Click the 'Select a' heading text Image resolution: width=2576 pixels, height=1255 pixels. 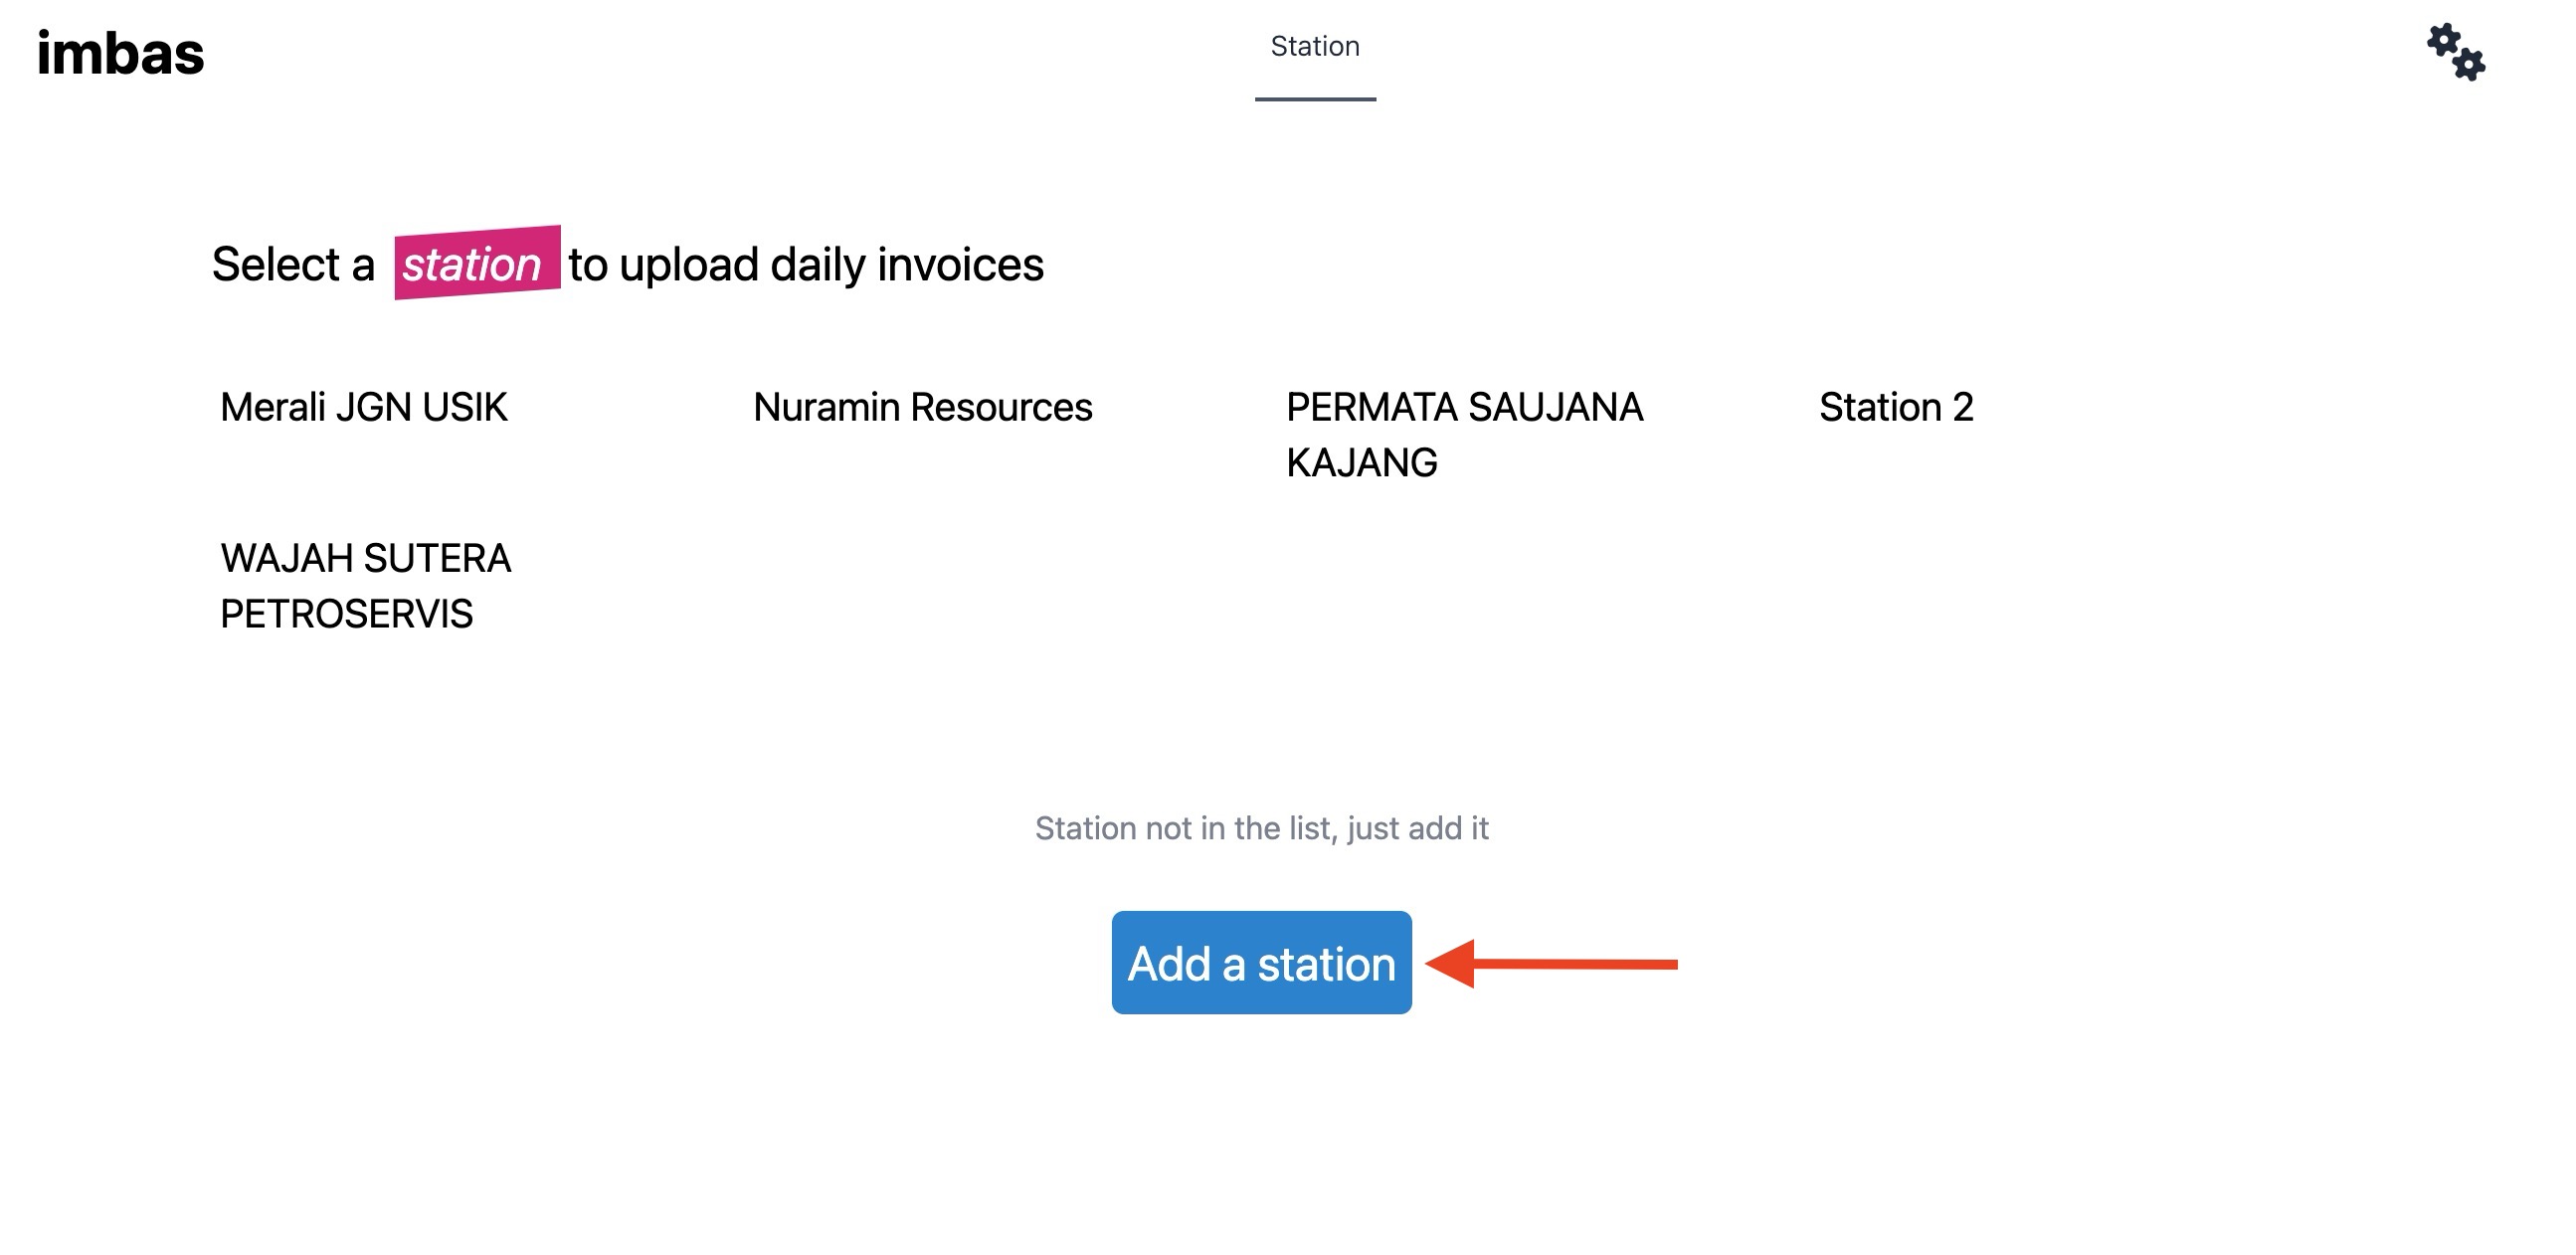pos(293,265)
